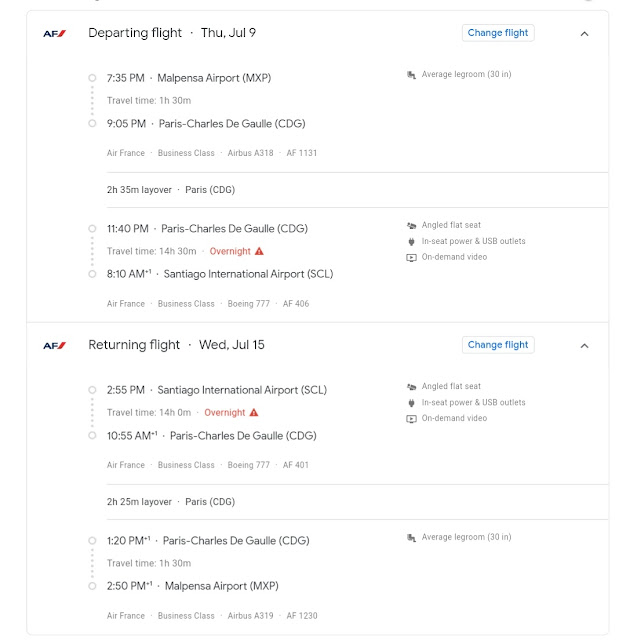626x640 pixels.
Task: Click Change flight for departing Thu, Jul 9
Action: click(498, 33)
